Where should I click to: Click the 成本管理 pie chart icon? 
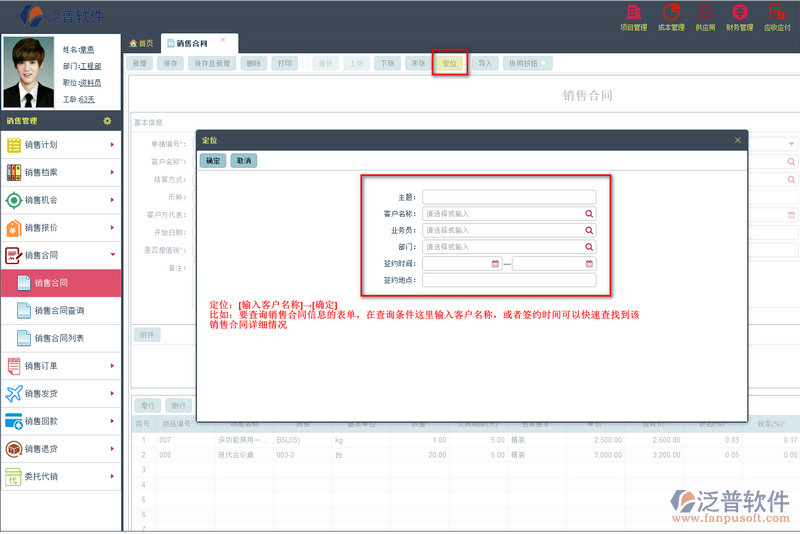pyautogui.click(x=671, y=15)
